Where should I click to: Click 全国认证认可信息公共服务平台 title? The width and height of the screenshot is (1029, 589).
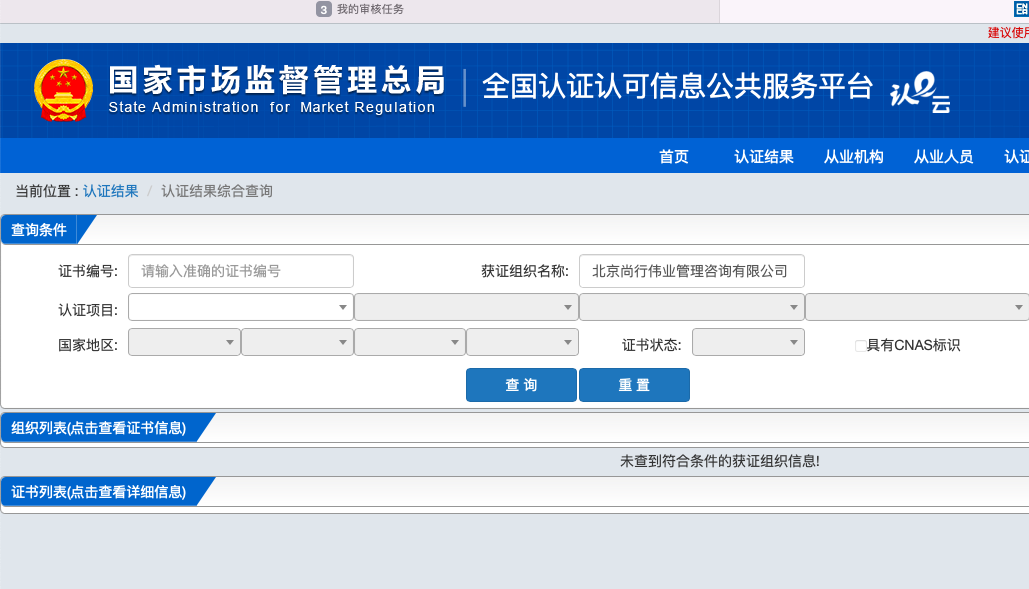pyautogui.click(x=677, y=87)
